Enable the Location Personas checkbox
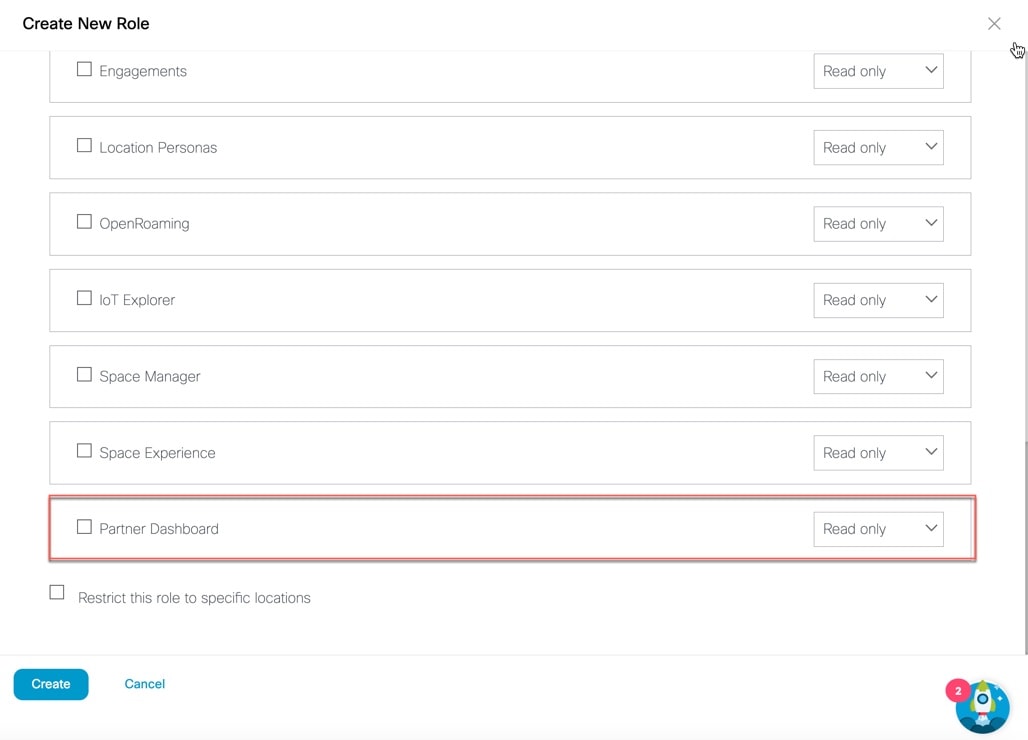Viewport: 1028px width, 740px height. pyautogui.click(x=84, y=145)
